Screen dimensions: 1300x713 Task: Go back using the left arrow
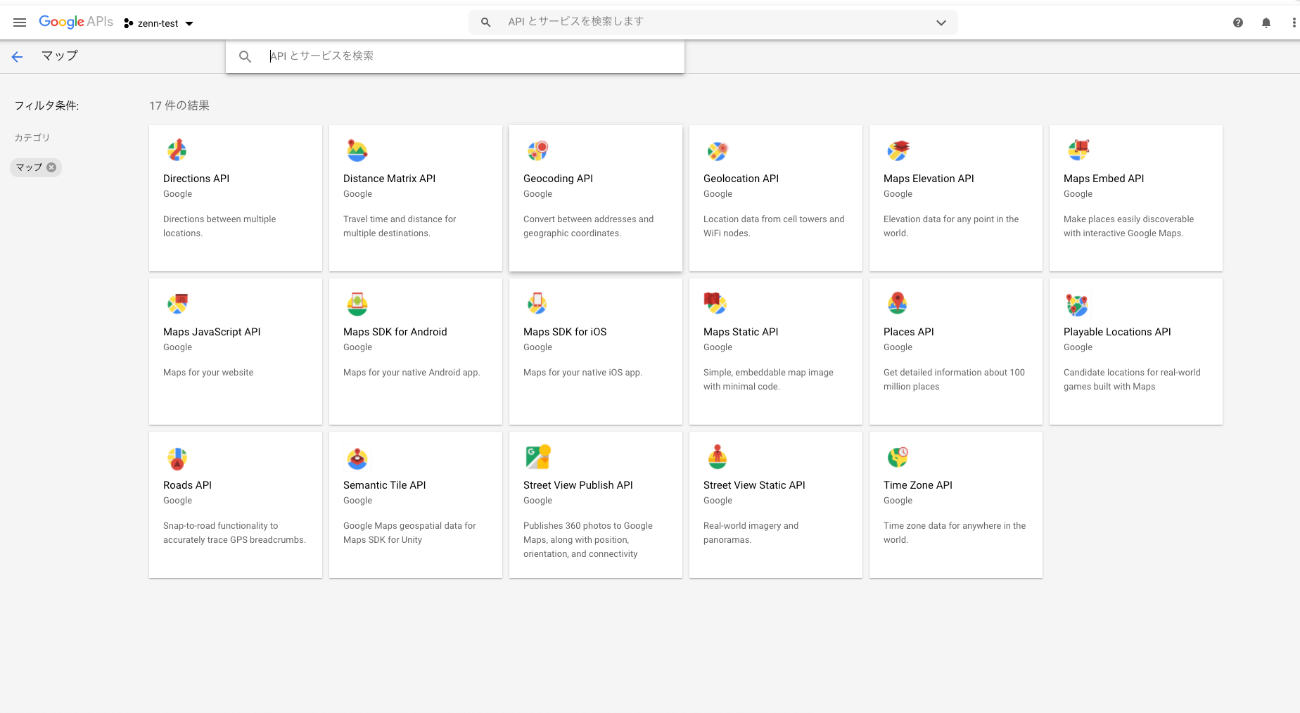coord(17,57)
